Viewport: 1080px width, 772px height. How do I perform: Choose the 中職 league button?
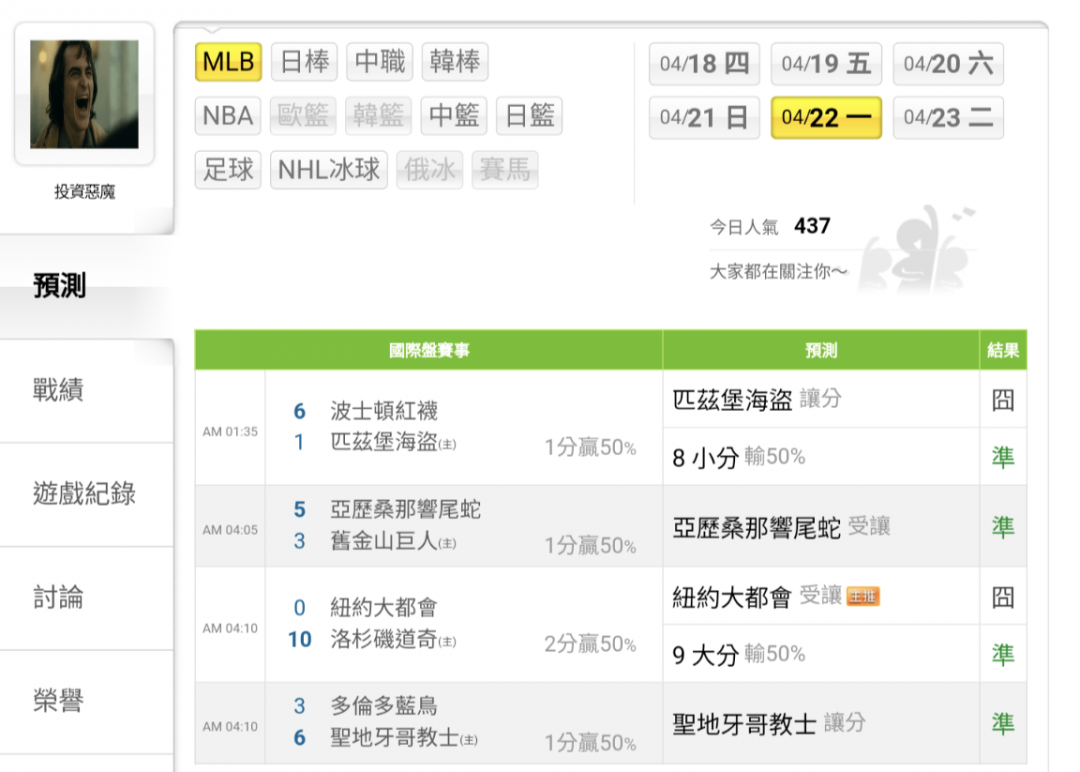pos(380,62)
